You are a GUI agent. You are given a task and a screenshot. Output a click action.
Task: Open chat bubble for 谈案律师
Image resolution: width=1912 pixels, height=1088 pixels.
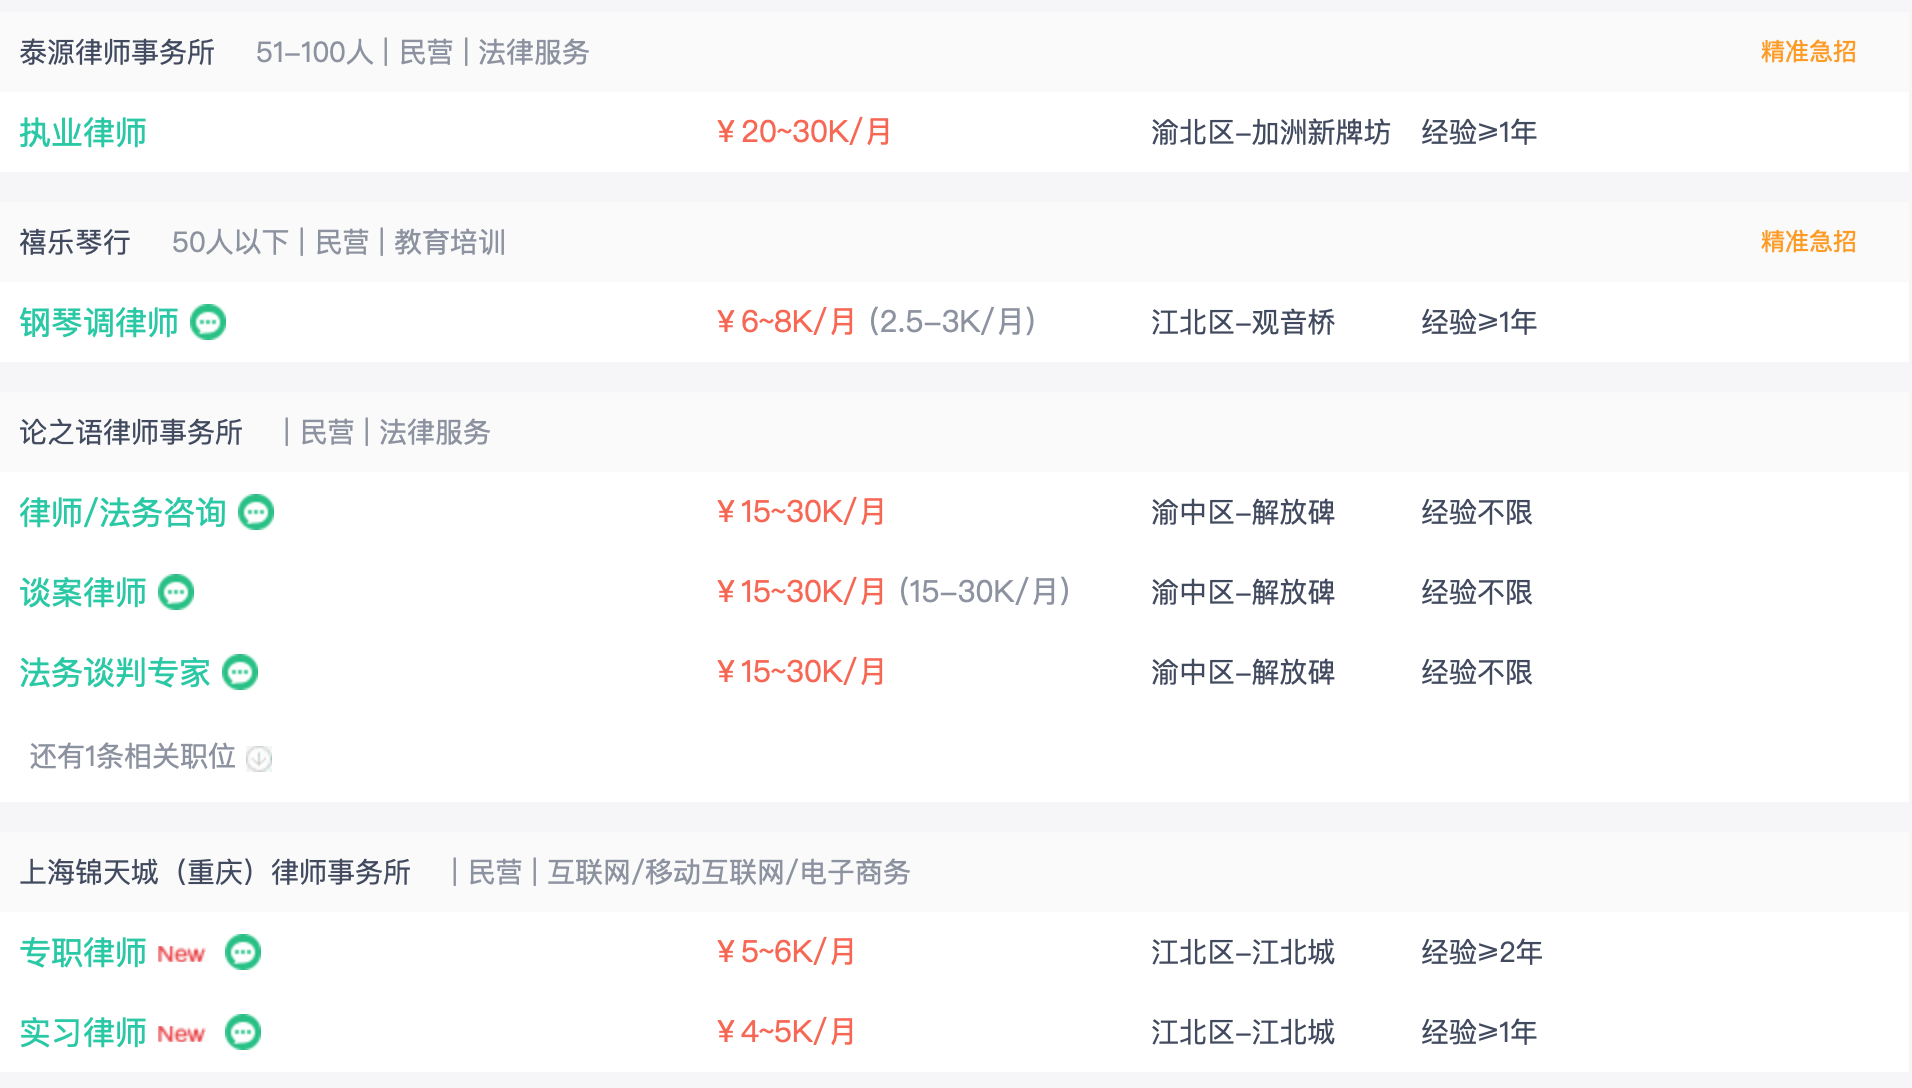click(x=176, y=592)
